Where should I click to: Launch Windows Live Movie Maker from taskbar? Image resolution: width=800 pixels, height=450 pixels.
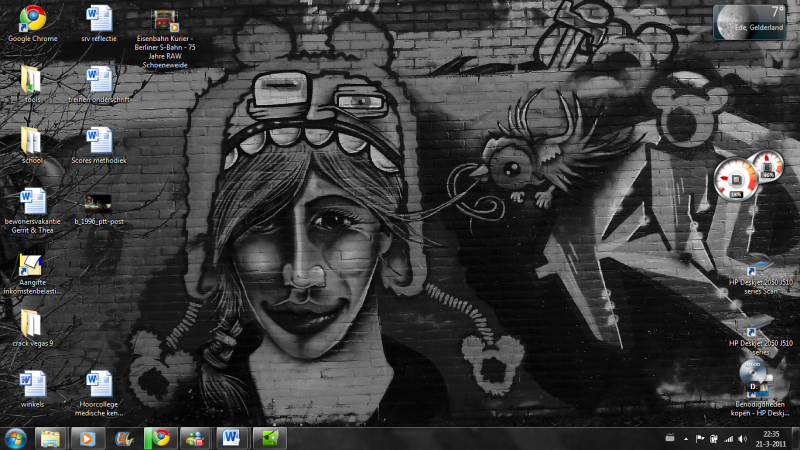[x=123, y=438]
